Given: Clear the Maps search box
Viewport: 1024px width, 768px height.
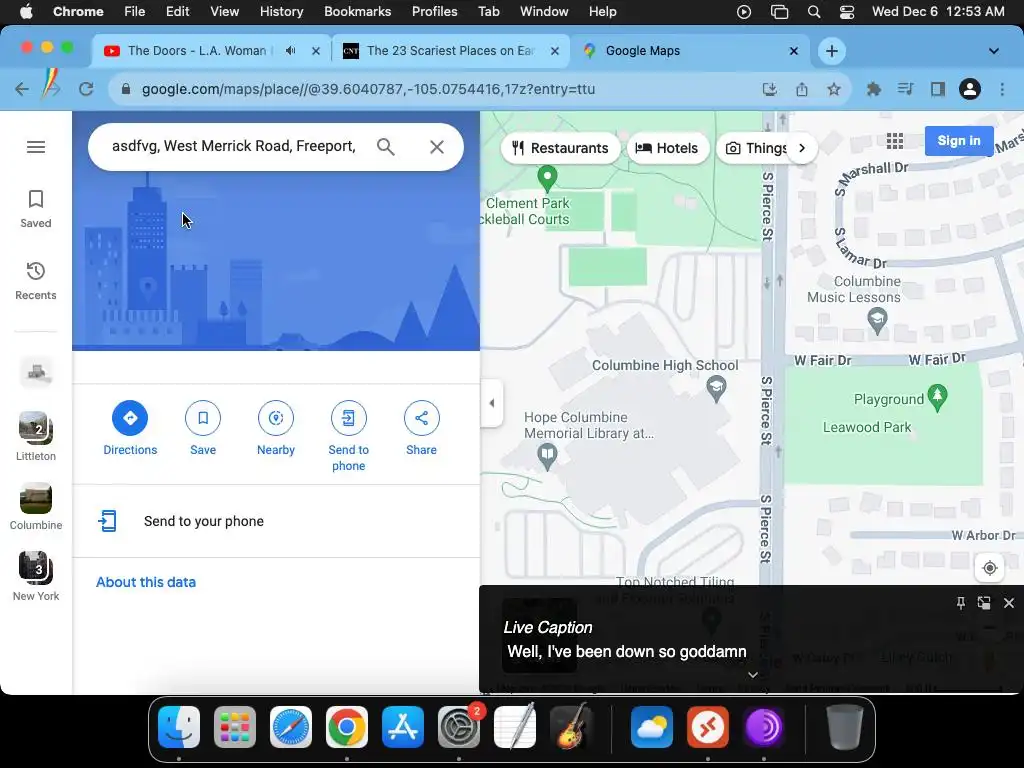Looking at the screenshot, I should point(437,147).
